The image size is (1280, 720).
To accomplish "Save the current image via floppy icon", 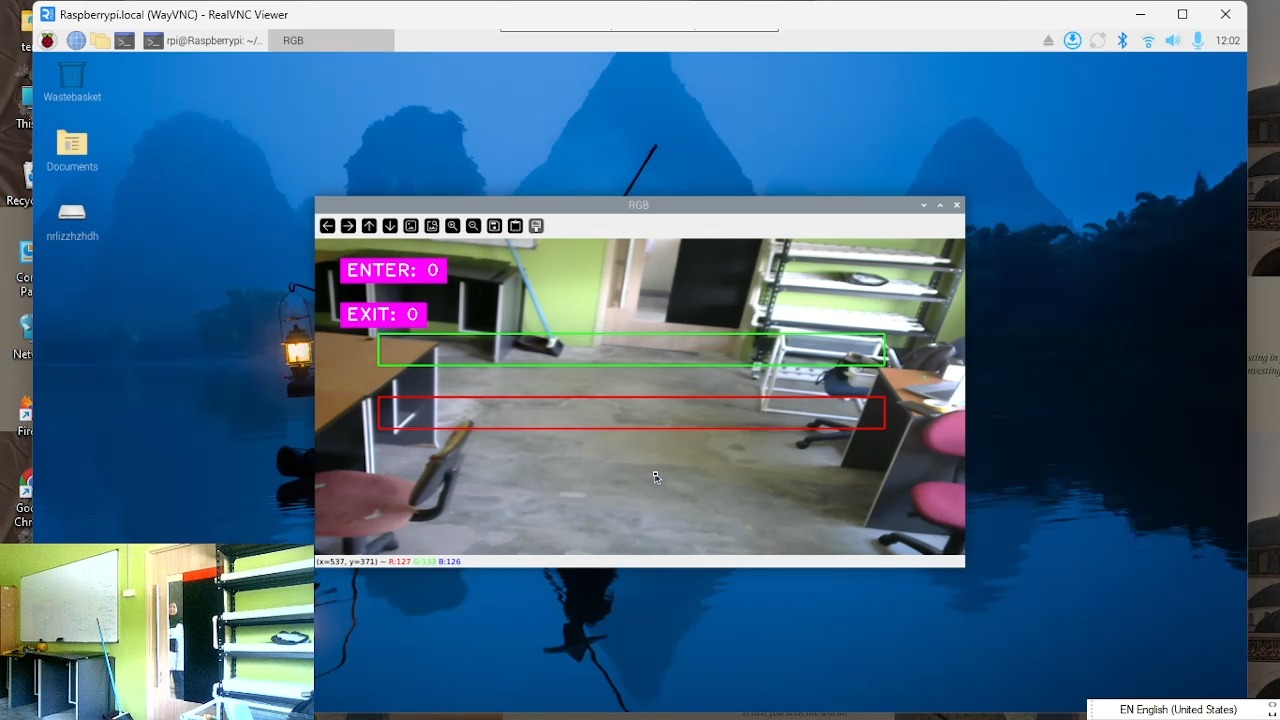I will 495,226.
